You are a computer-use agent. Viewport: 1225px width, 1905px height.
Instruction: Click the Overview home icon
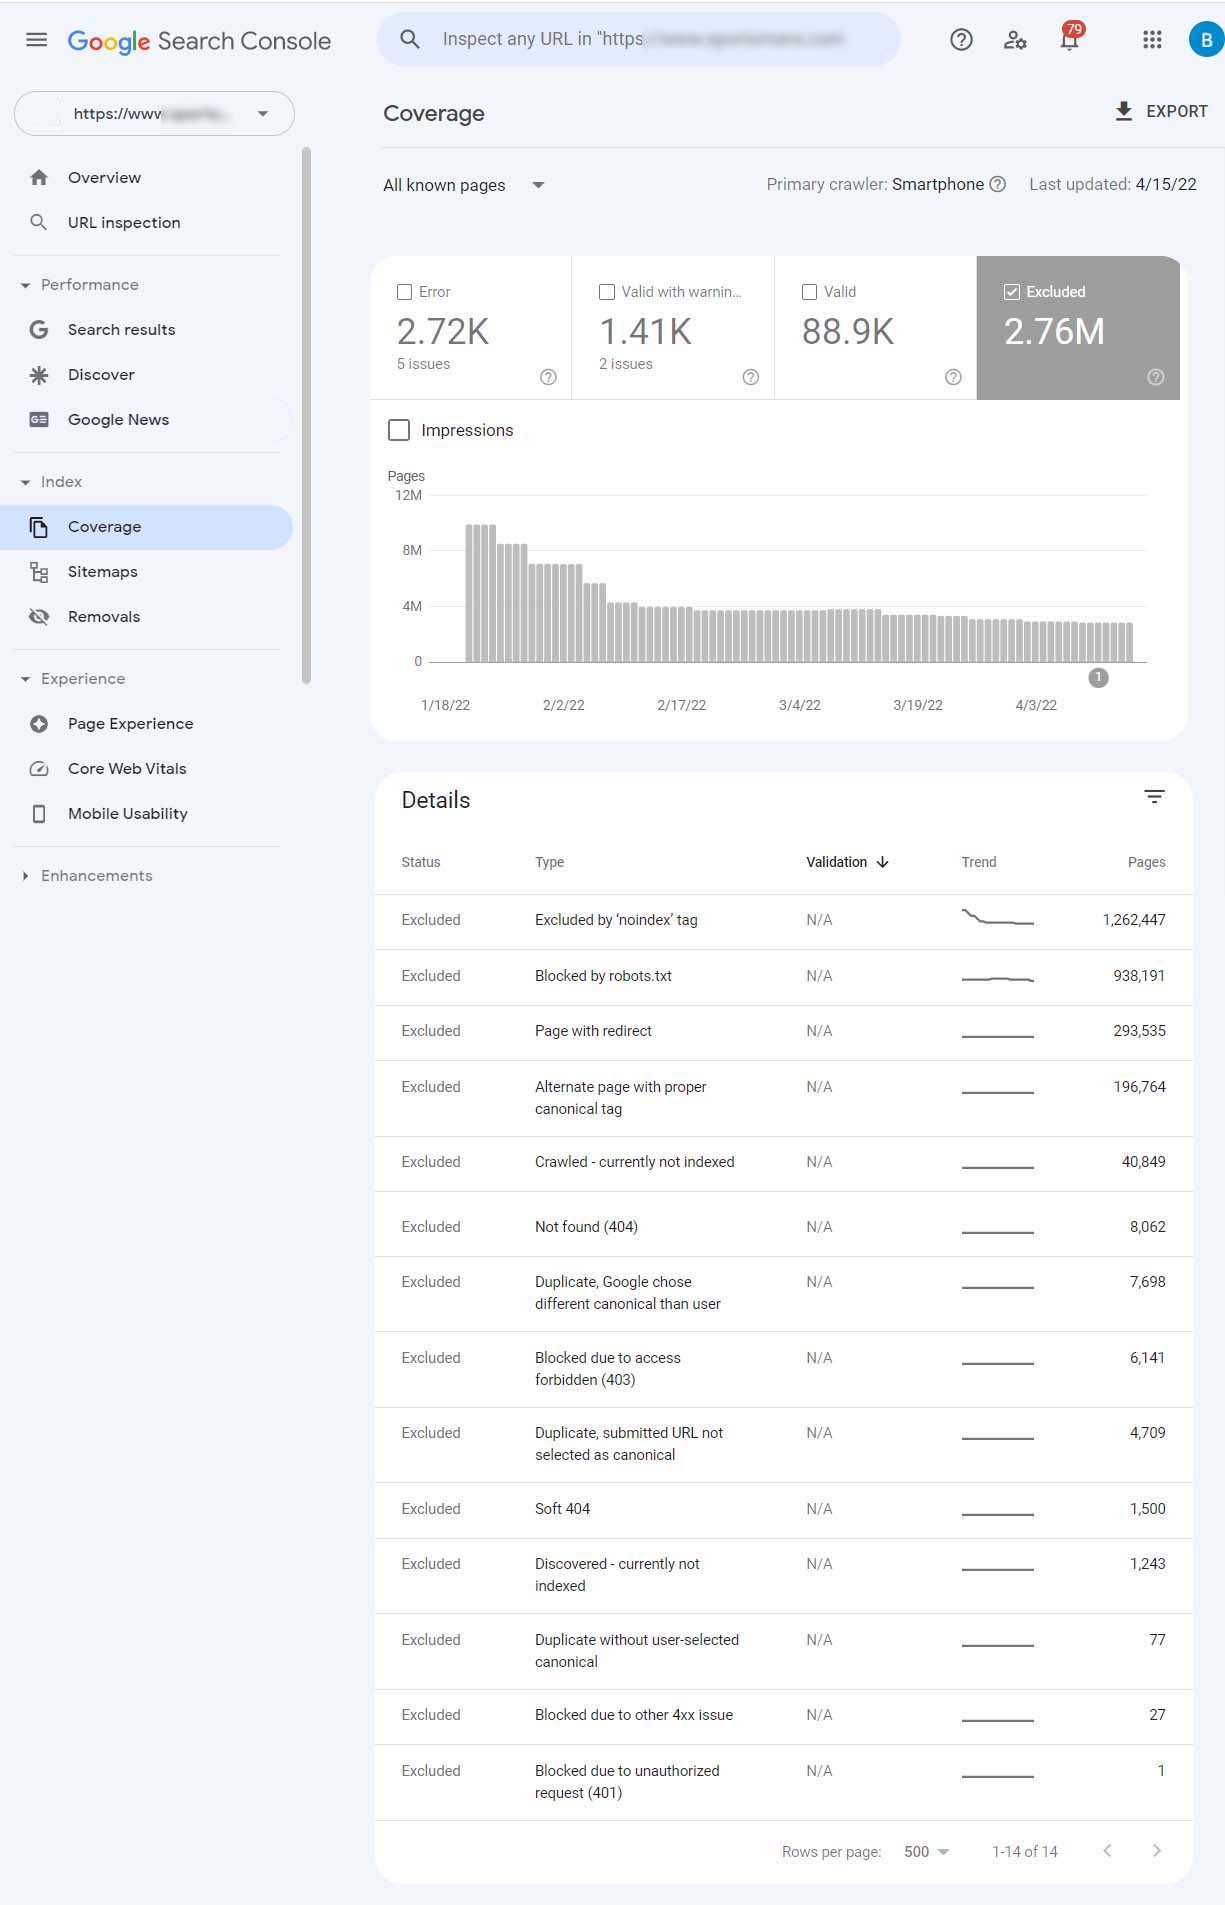click(39, 178)
